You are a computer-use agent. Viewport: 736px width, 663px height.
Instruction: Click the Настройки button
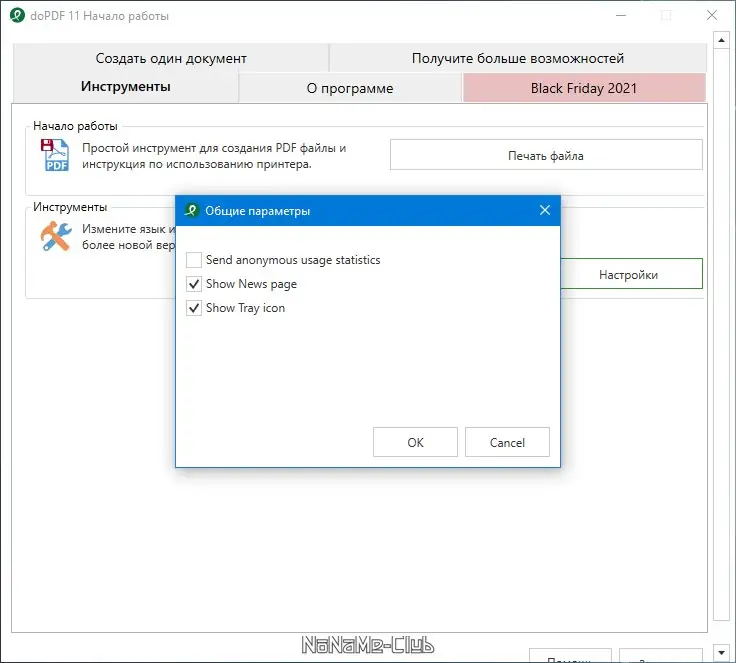(x=631, y=274)
